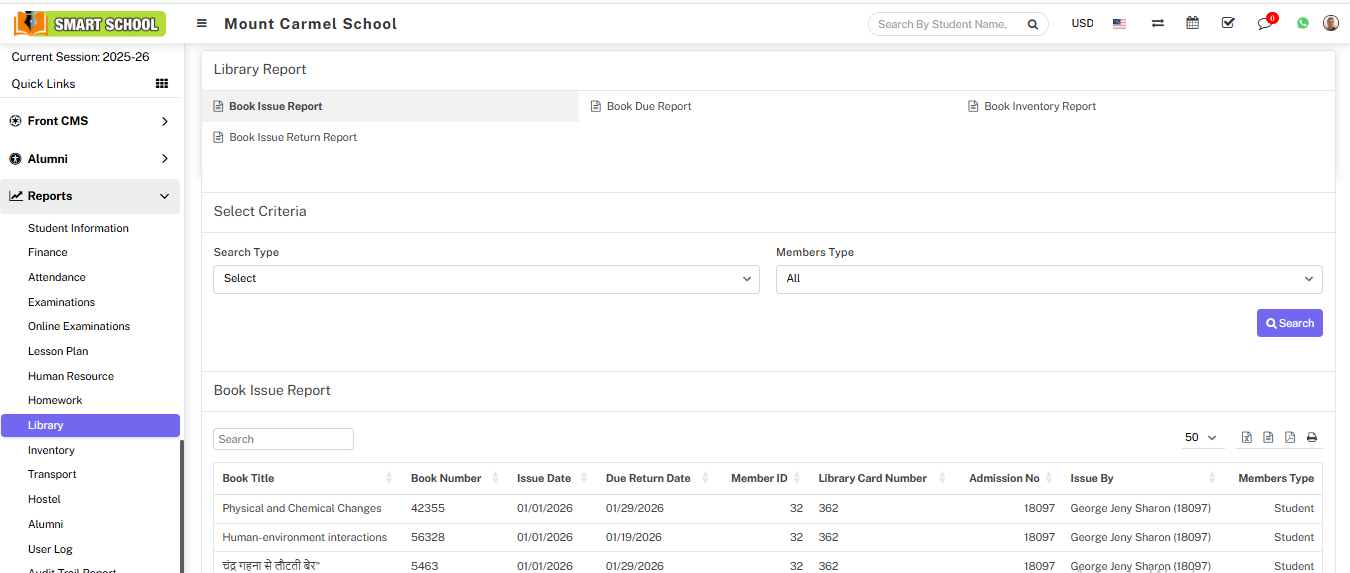This screenshot has width=1350, height=573.
Task: Switch to the Book Due Report tab
Action: (x=648, y=106)
